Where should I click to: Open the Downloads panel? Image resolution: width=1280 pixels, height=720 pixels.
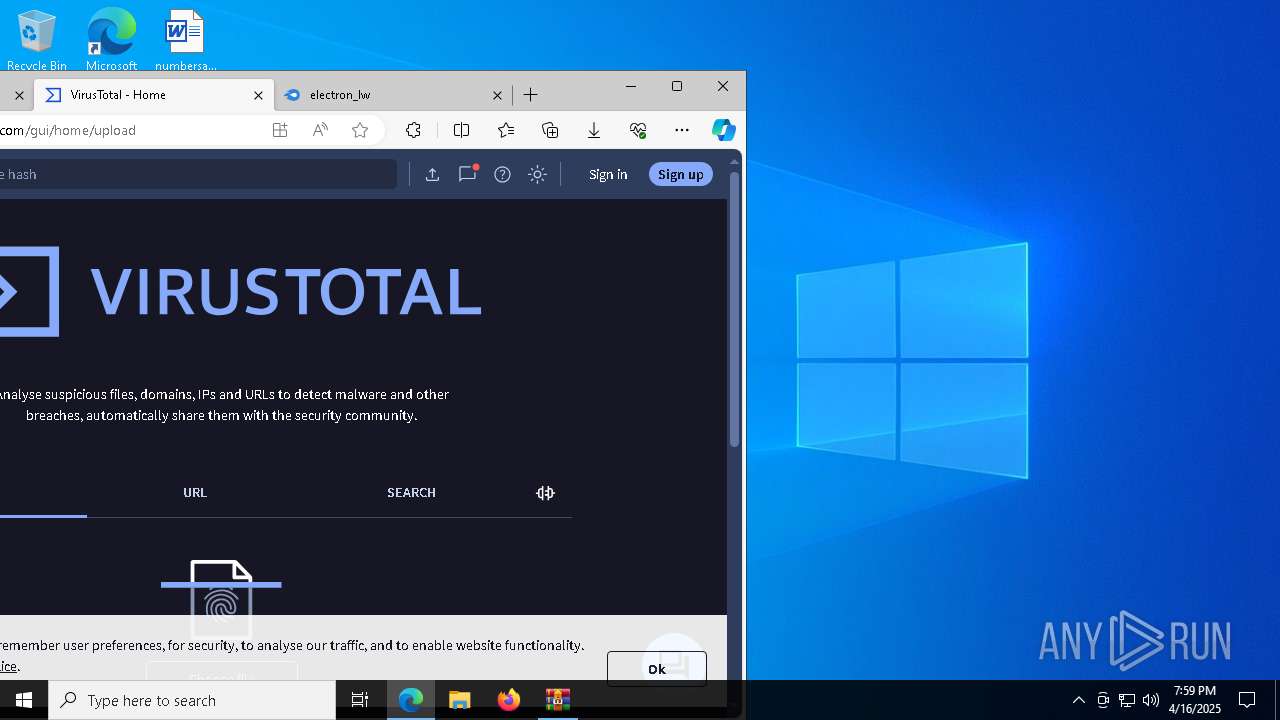coord(594,130)
